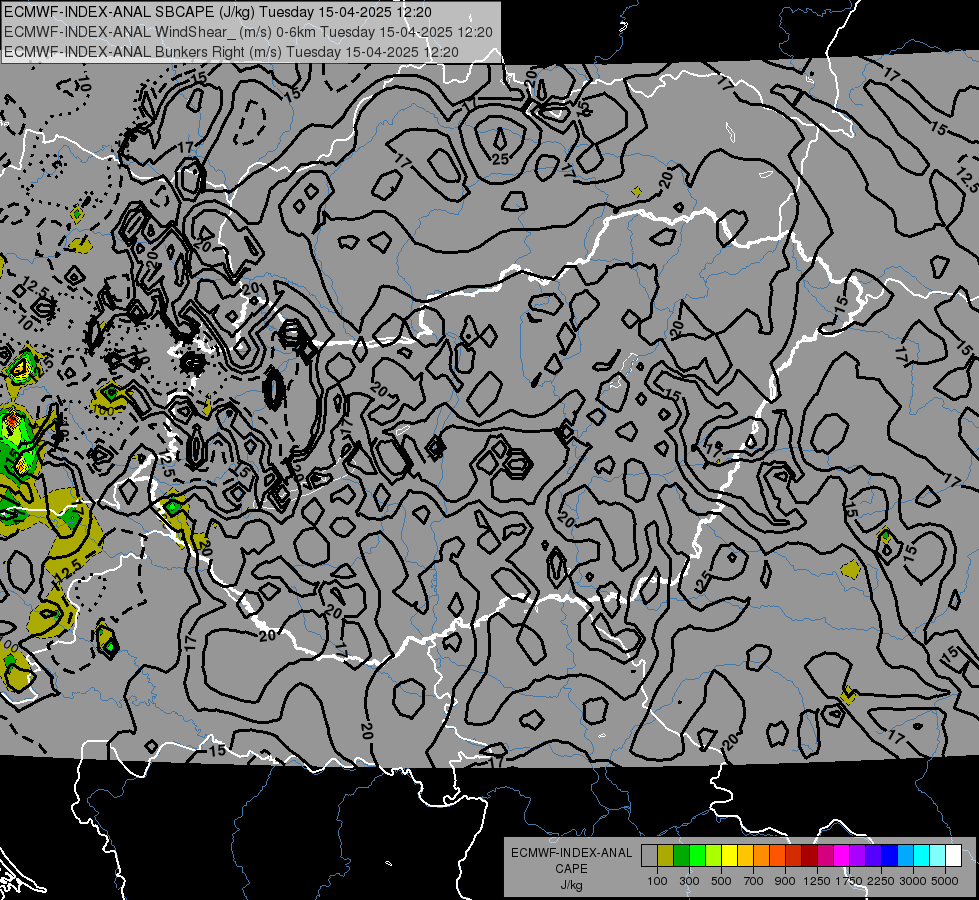Pick the white legend swatch
This screenshot has height=900, width=979.
click(x=954, y=856)
